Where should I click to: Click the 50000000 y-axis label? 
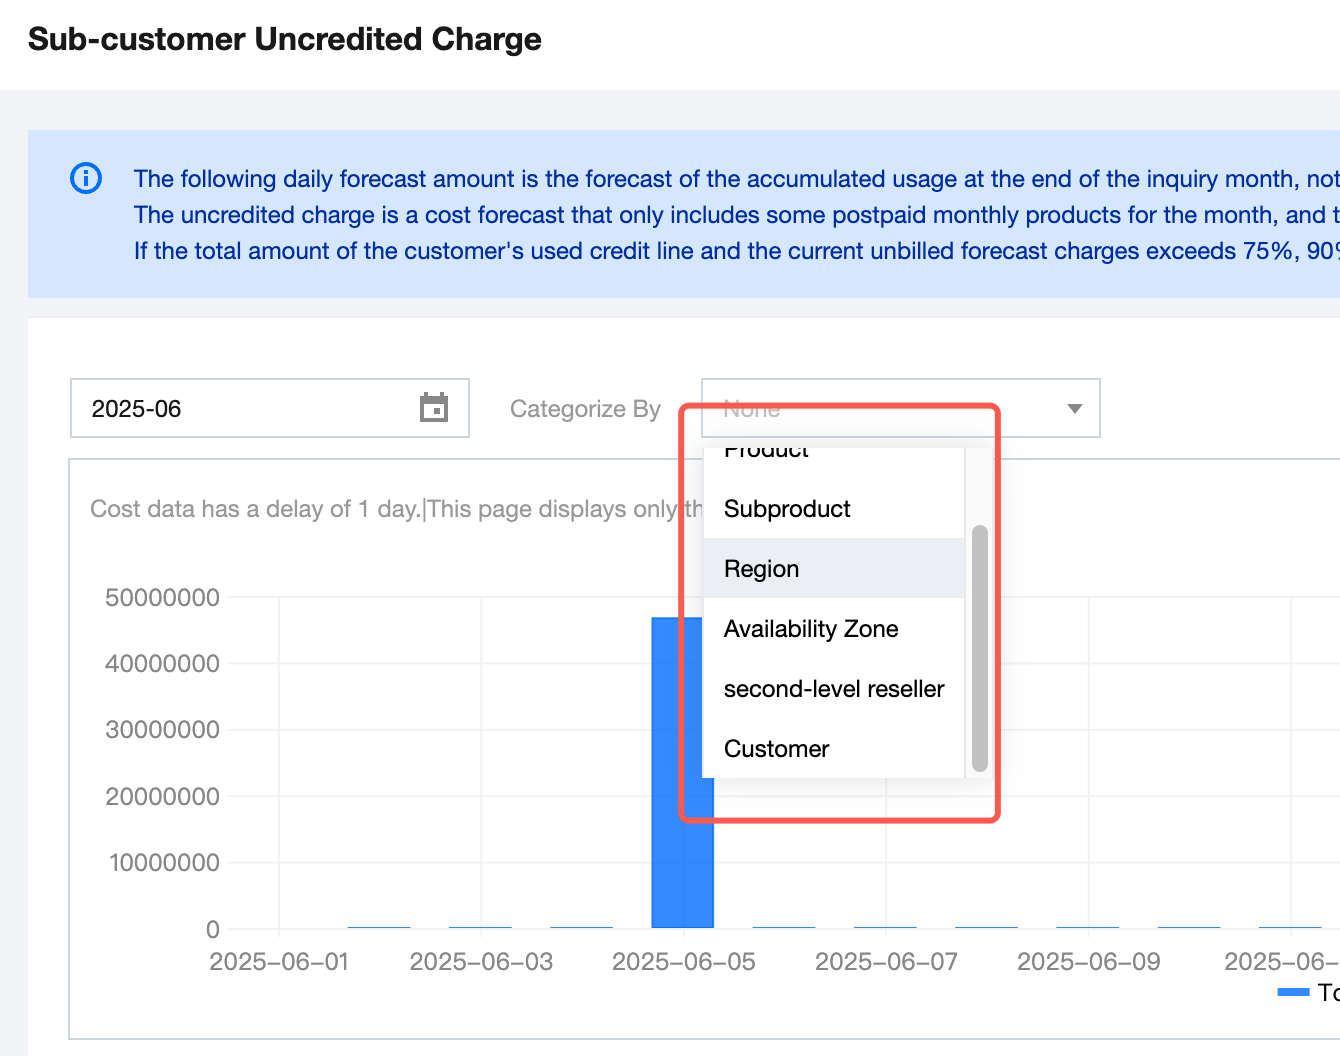point(162,598)
